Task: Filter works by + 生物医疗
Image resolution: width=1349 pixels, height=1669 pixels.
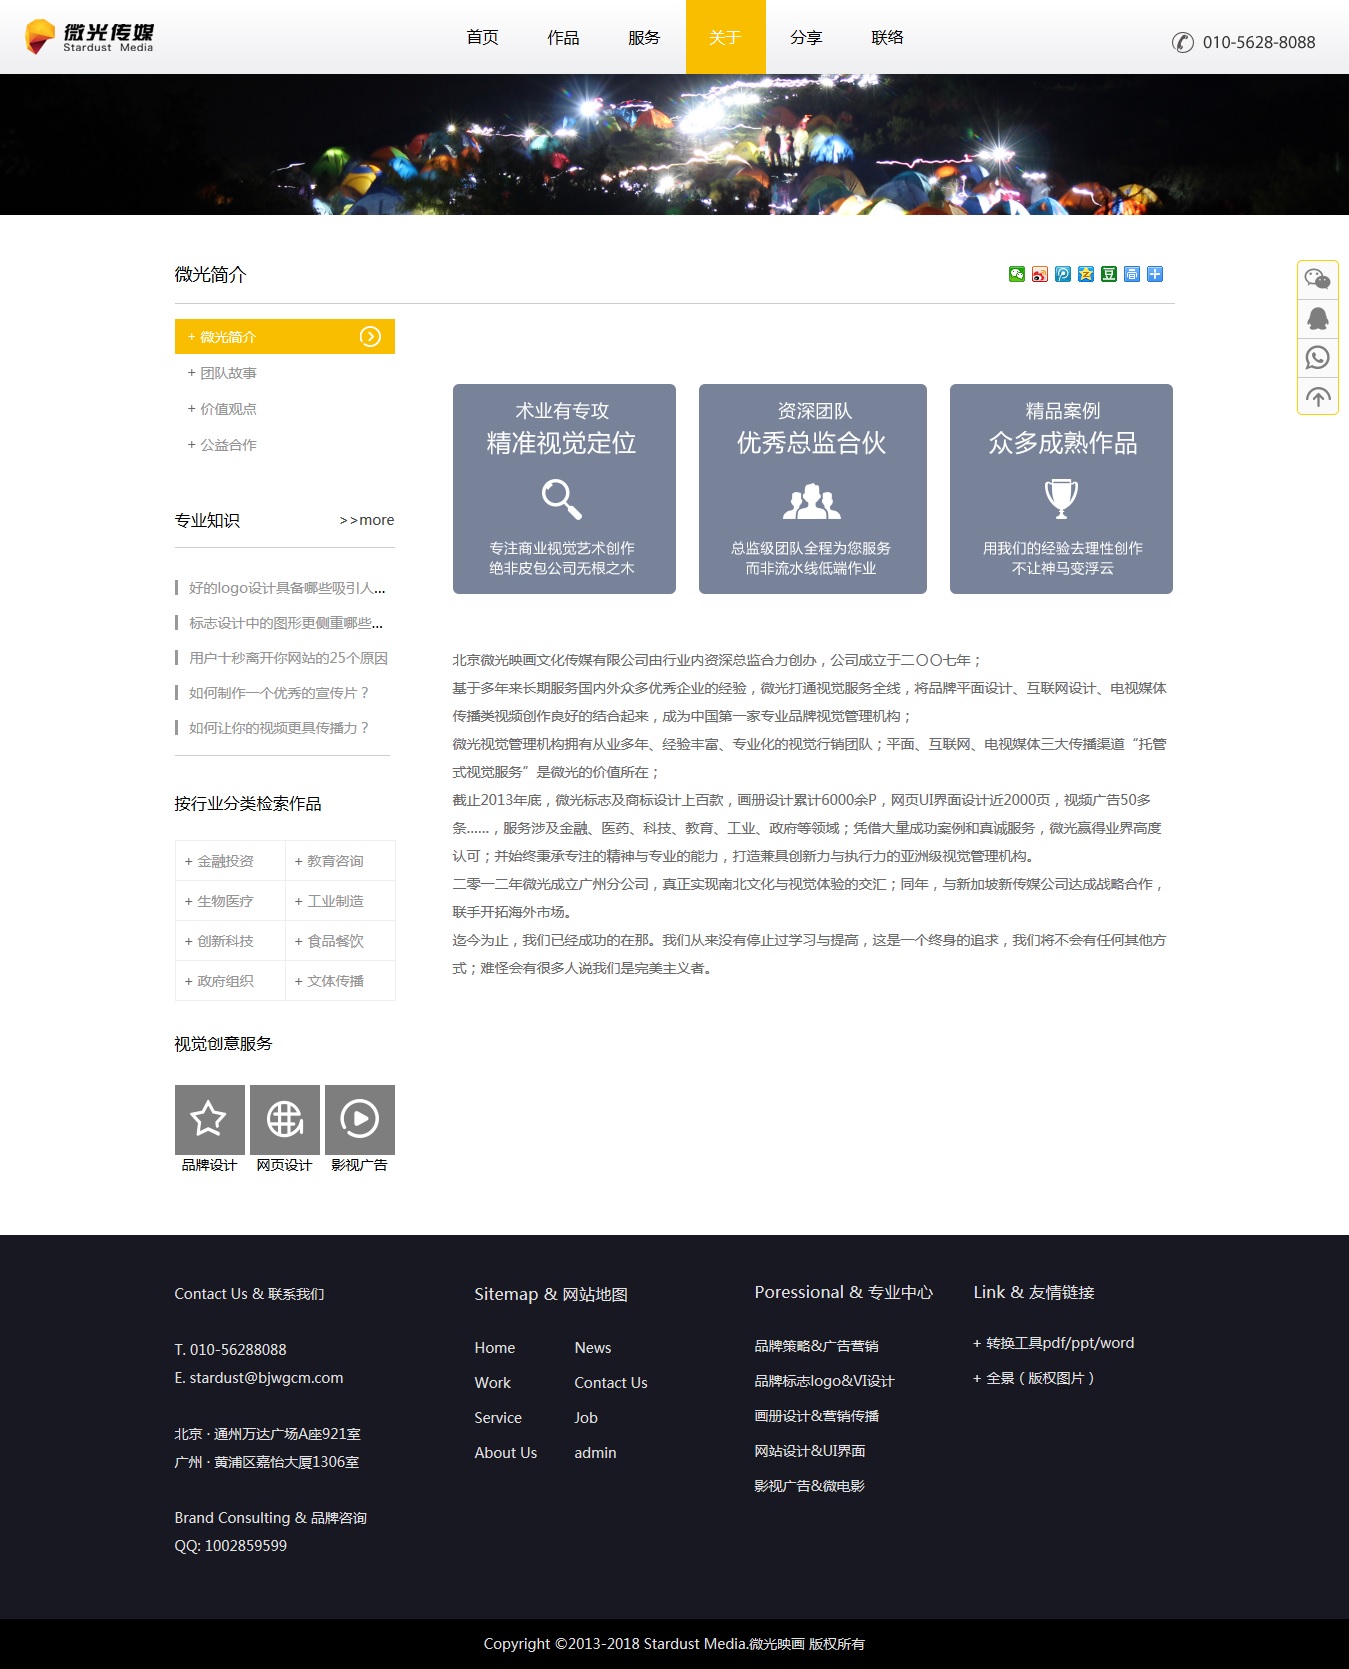Action: 230,901
